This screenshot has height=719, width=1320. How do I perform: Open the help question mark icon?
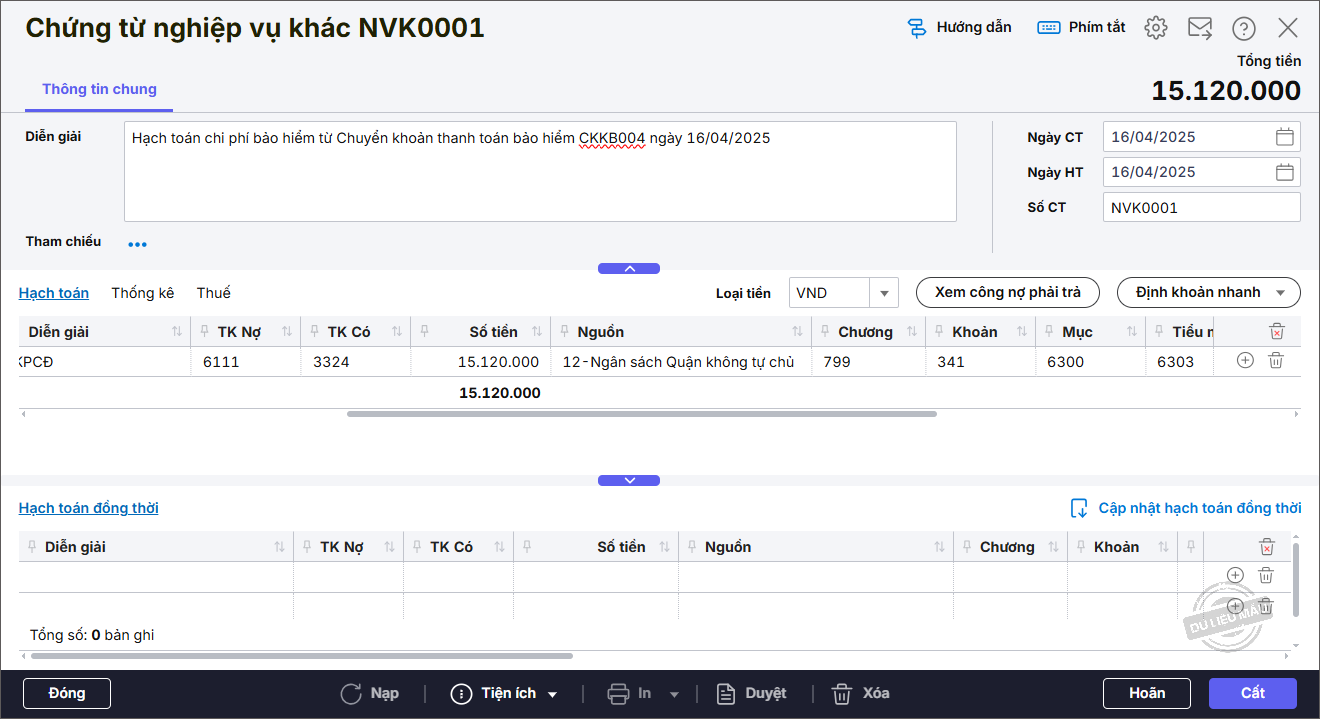pyautogui.click(x=1244, y=28)
